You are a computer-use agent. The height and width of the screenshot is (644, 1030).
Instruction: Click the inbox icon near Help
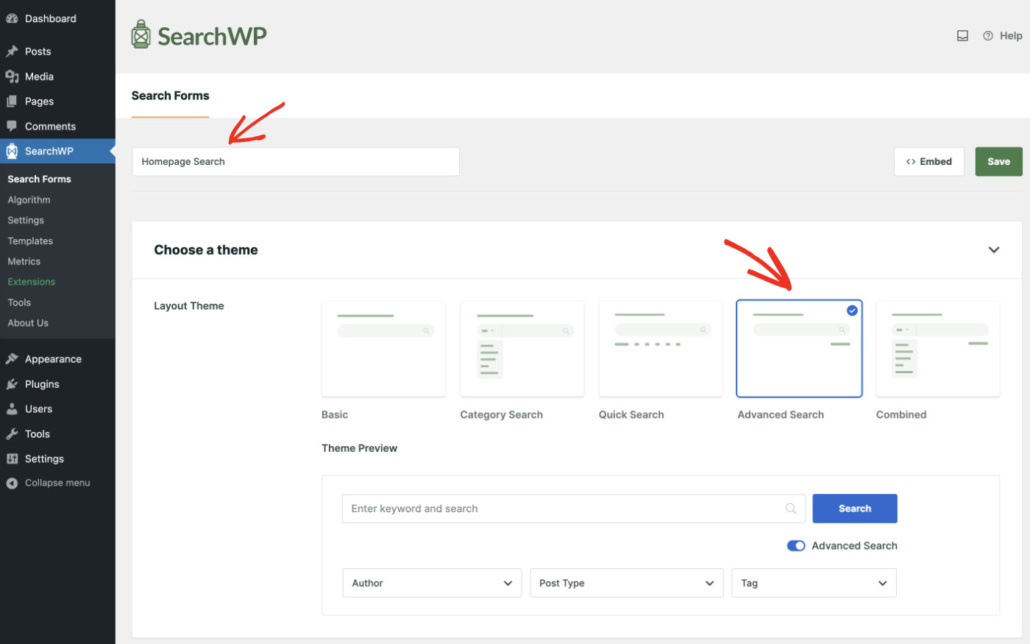962,35
